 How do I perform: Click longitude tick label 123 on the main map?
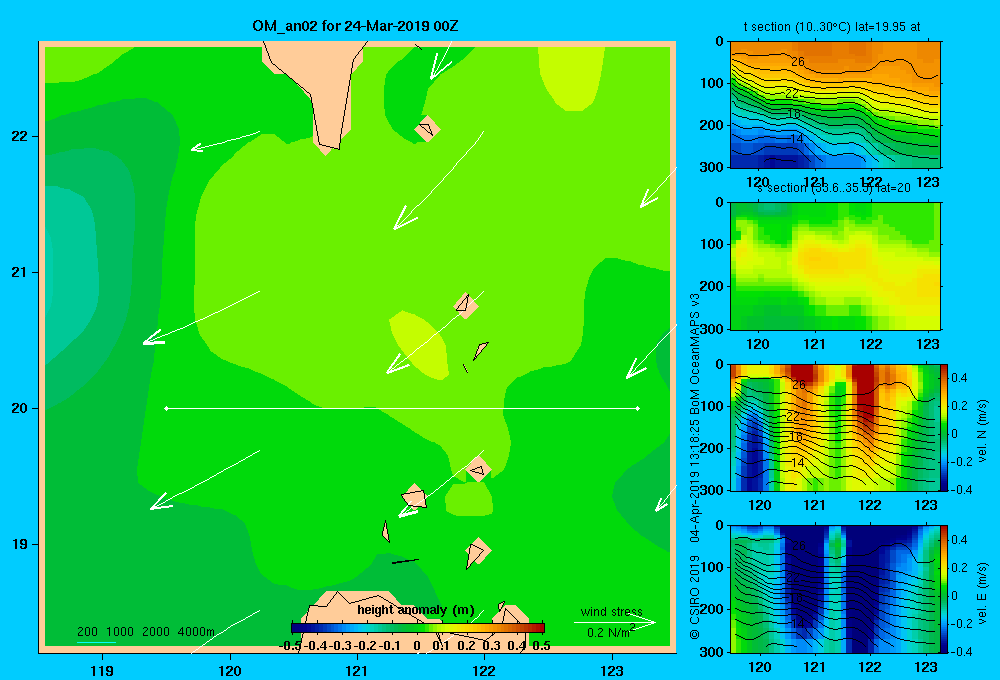pyautogui.click(x=612, y=670)
